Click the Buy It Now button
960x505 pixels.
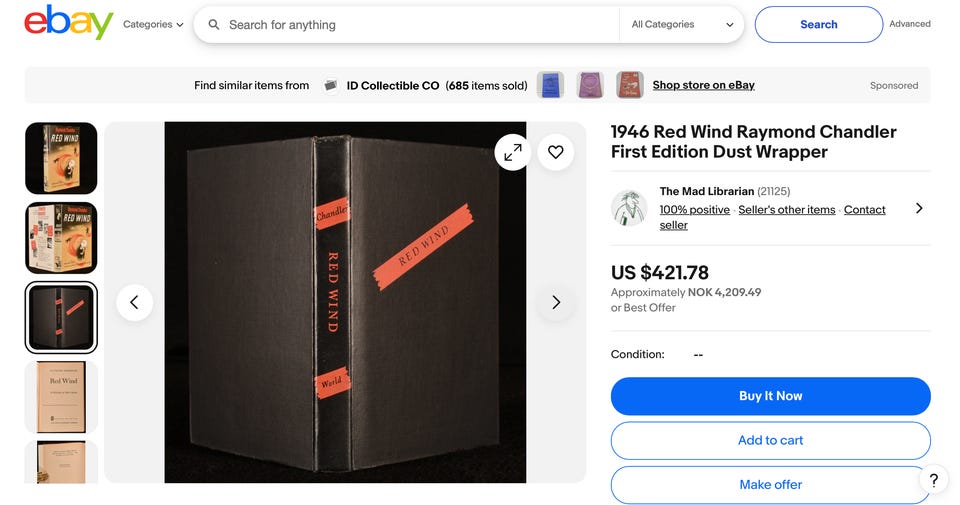[x=770, y=396]
